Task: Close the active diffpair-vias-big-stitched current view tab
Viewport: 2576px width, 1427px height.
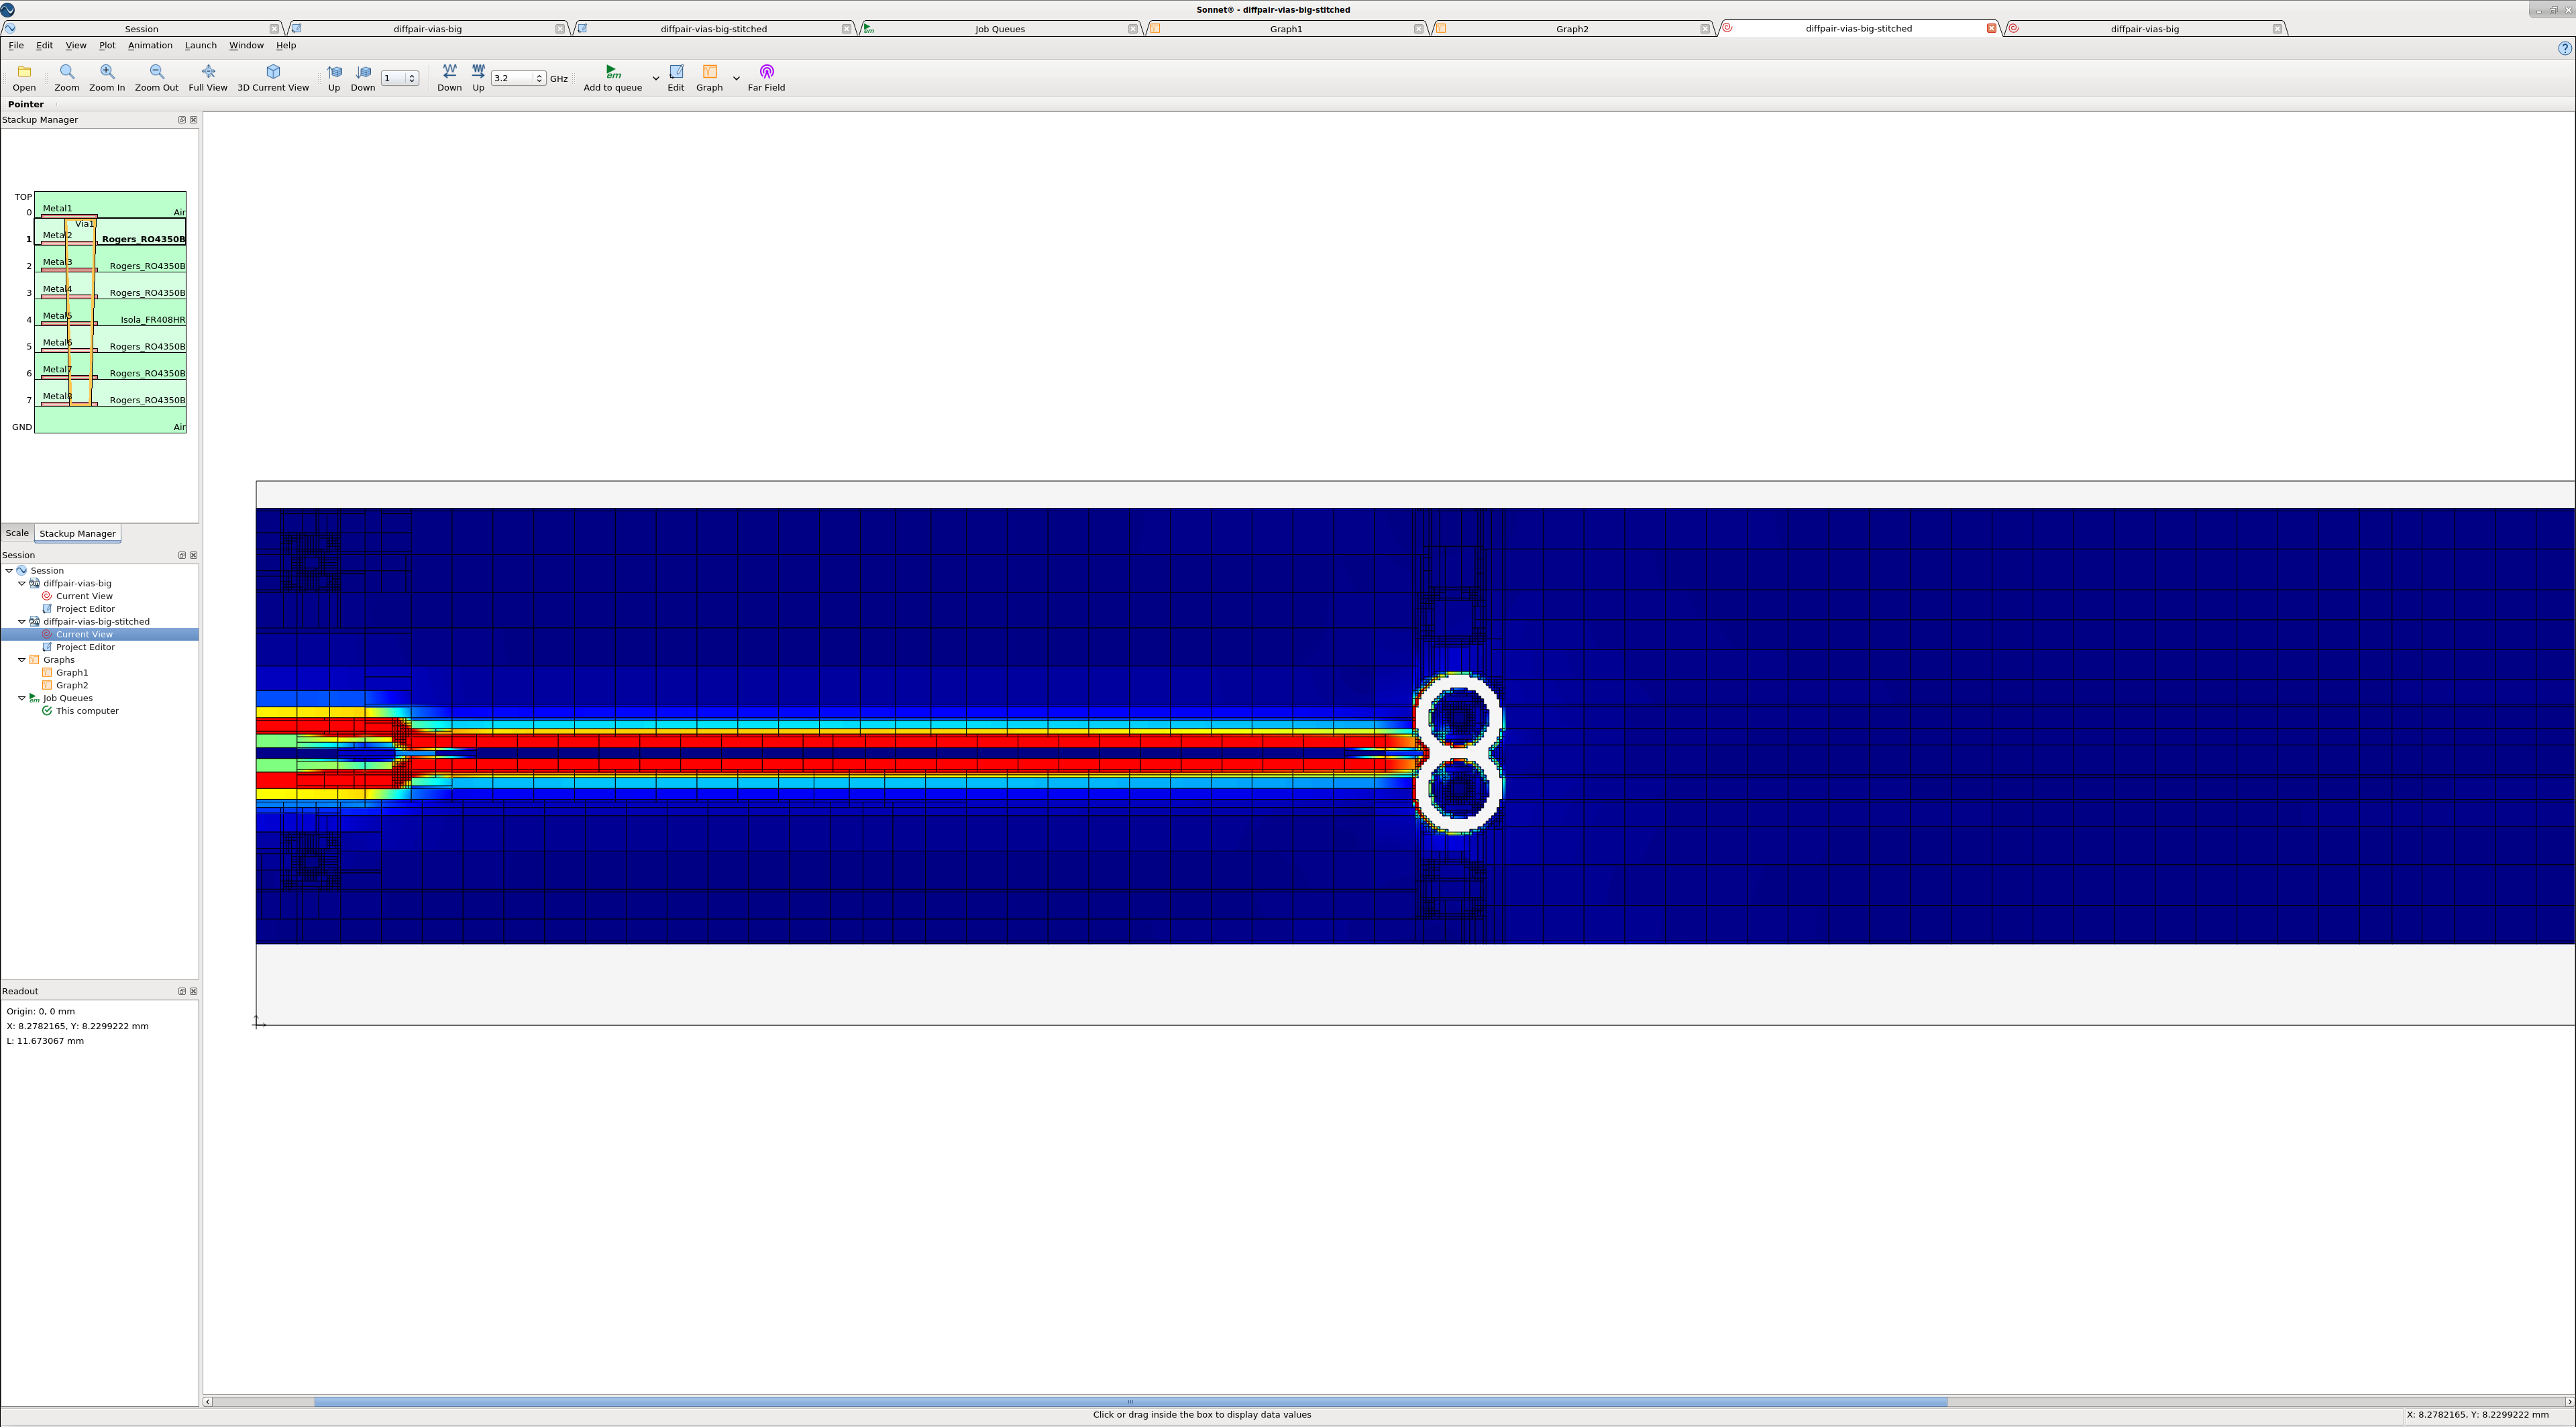Action: point(1991,28)
